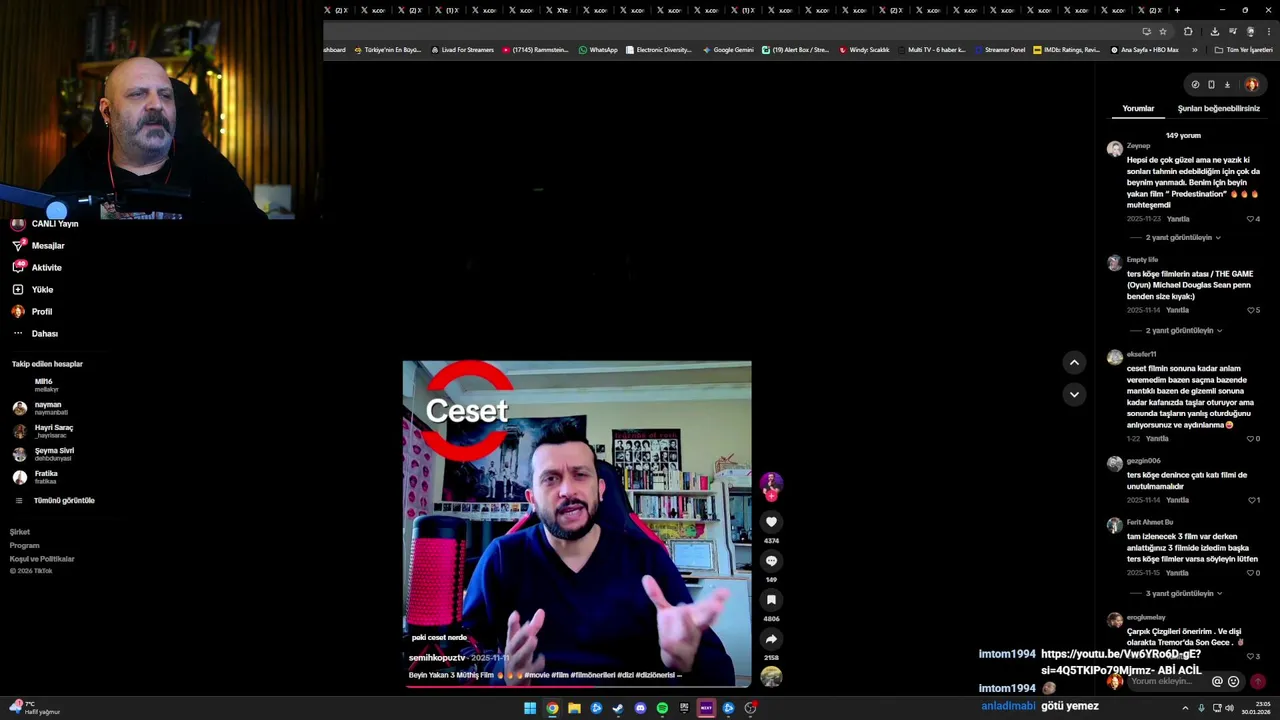Share the video with the arrow icon
Screen dimensions: 1280x720
pyautogui.click(x=771, y=639)
